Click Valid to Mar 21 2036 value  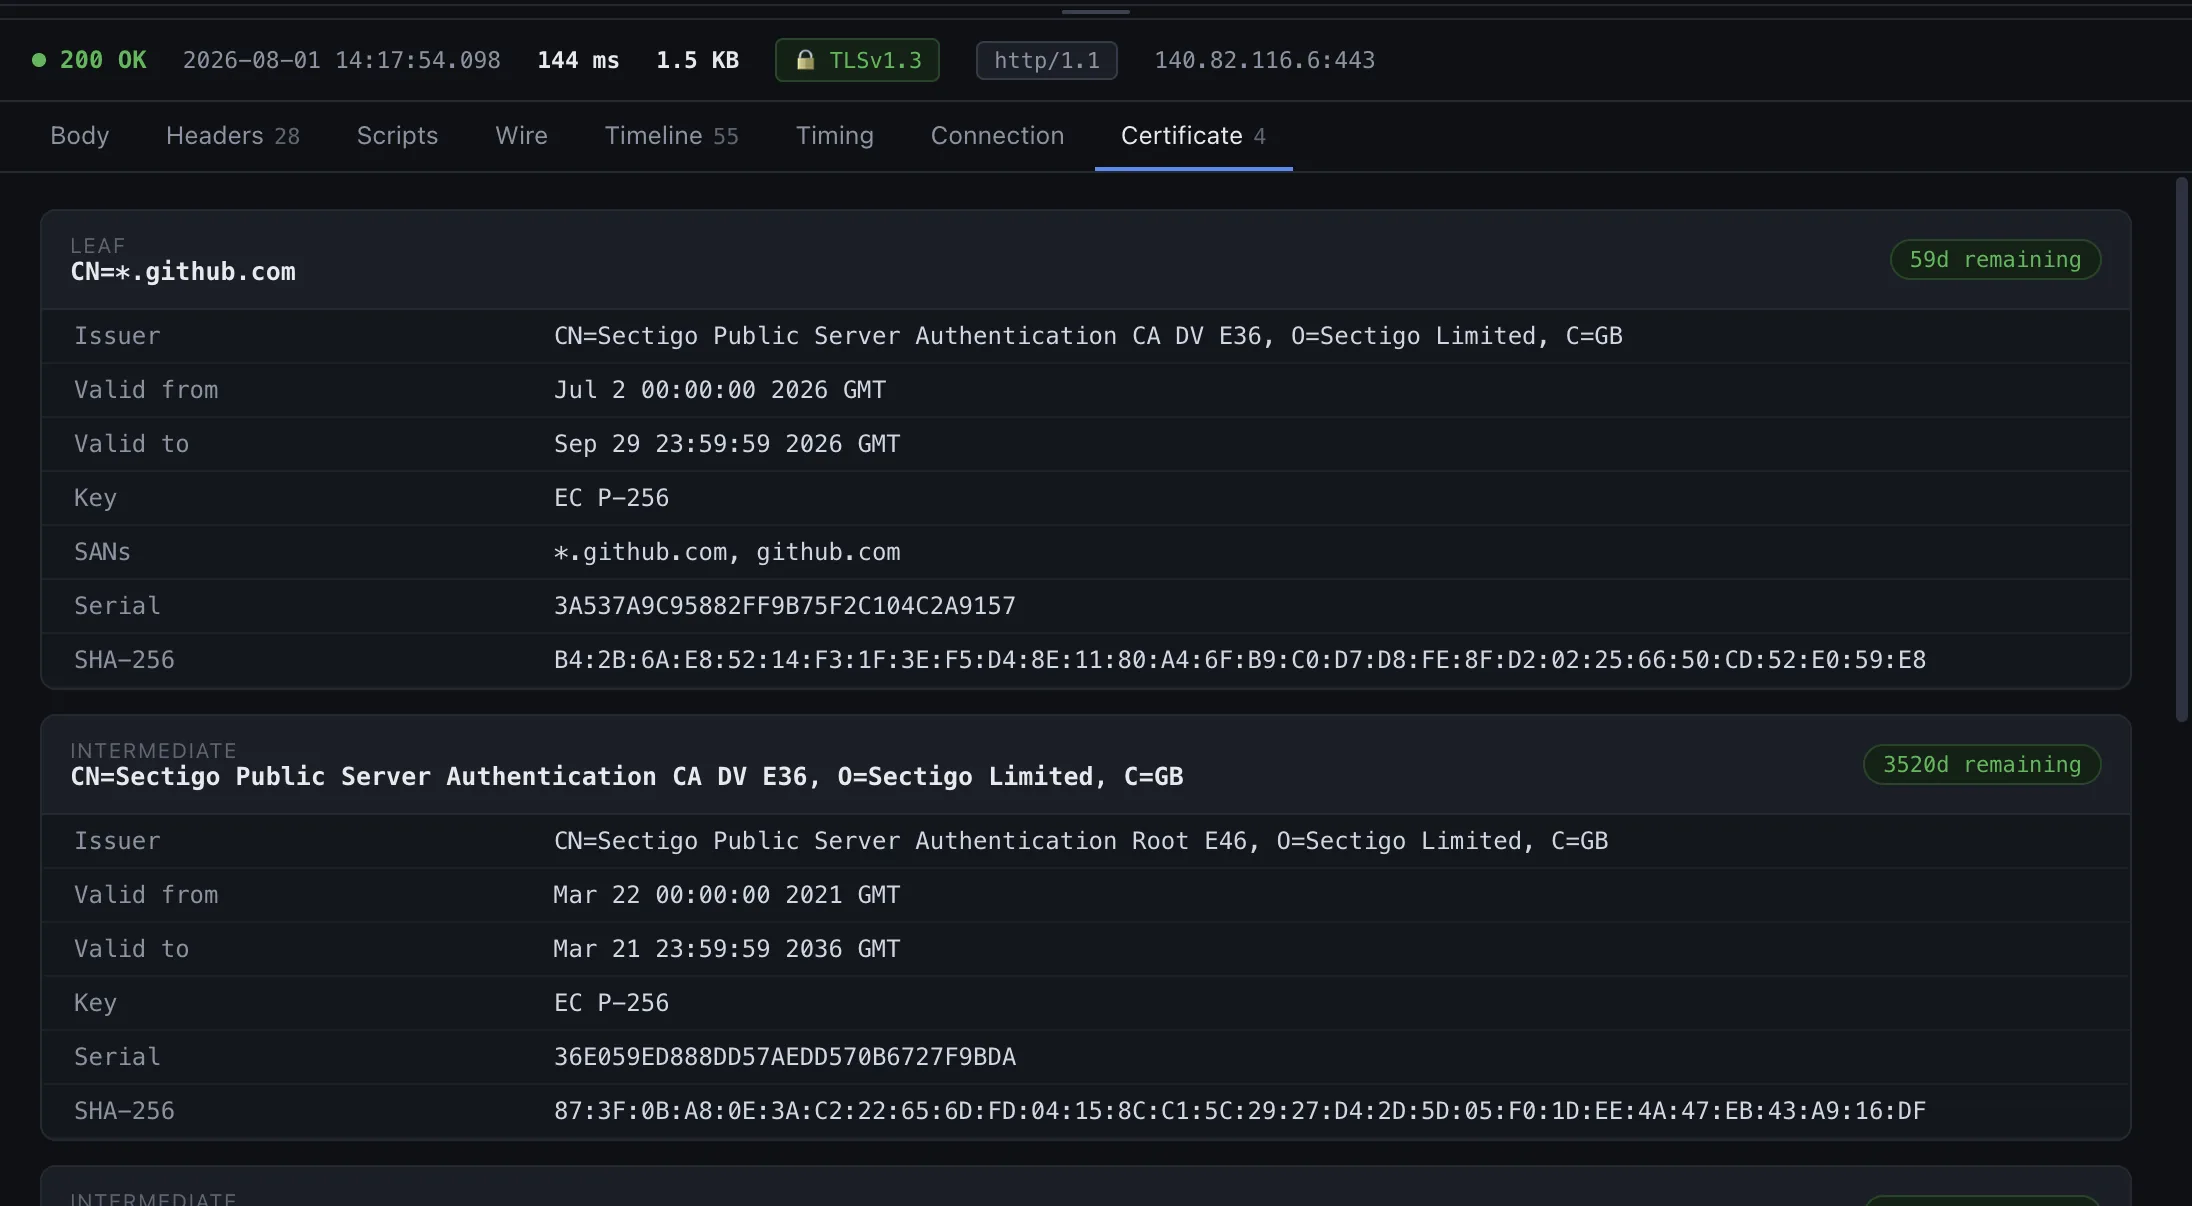tap(727, 949)
